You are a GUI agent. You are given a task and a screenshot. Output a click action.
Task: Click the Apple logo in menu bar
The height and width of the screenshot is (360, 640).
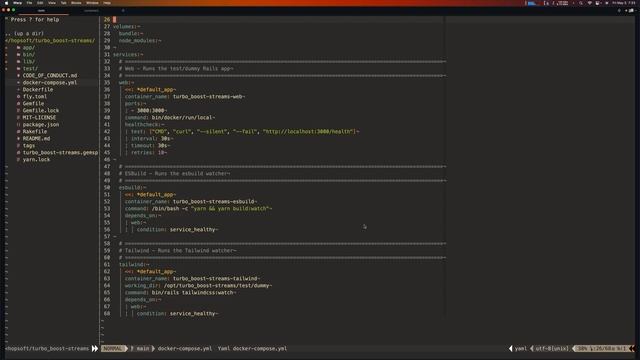(6, 2)
